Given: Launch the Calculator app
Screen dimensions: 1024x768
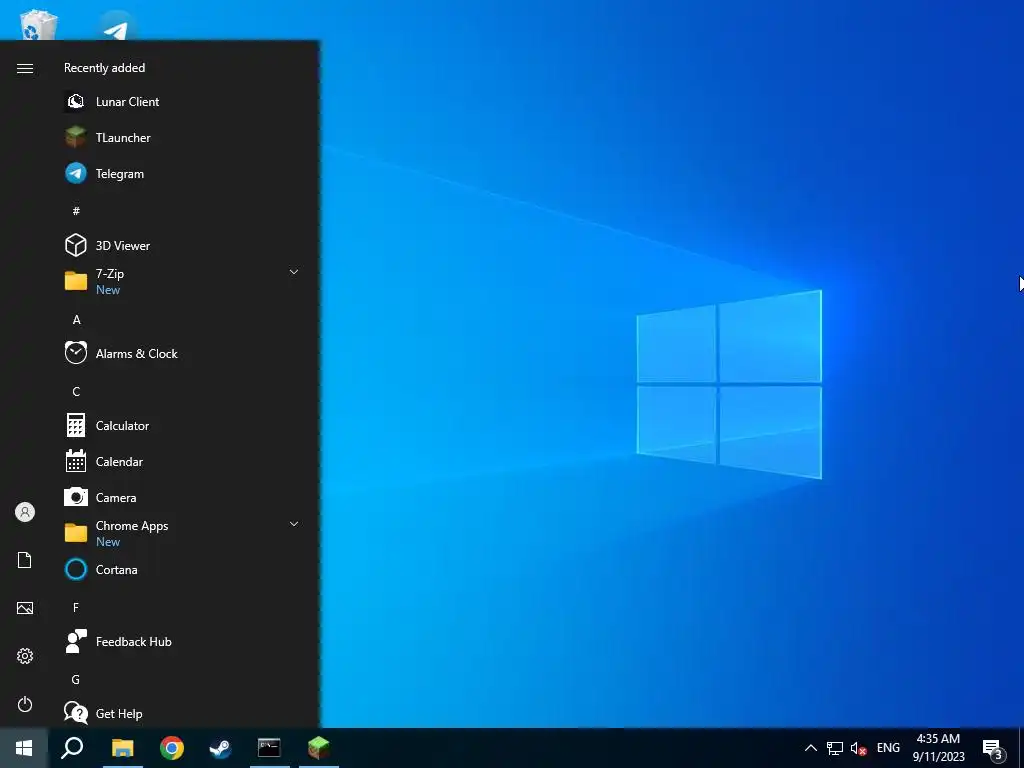Looking at the screenshot, I should (x=184, y=426).
